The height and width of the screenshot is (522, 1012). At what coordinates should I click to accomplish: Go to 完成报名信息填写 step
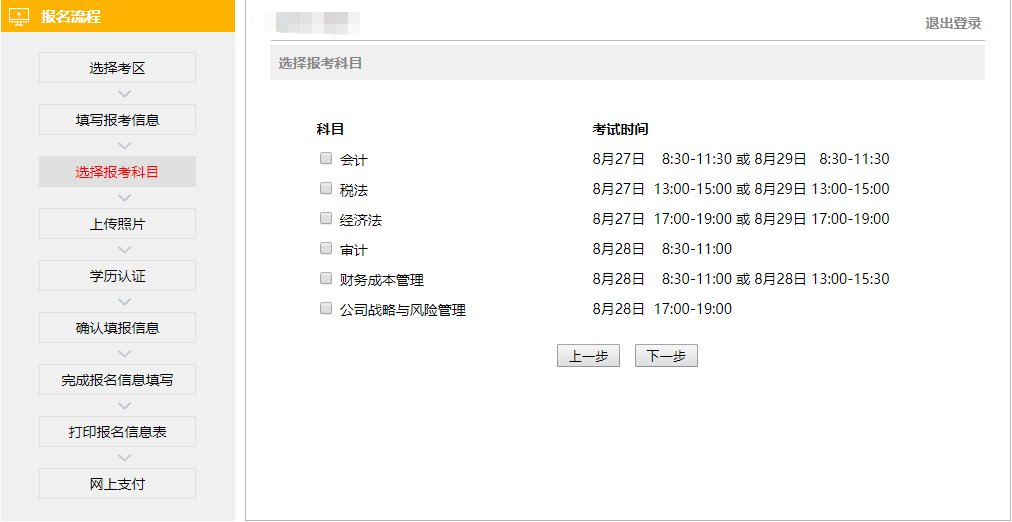117,380
